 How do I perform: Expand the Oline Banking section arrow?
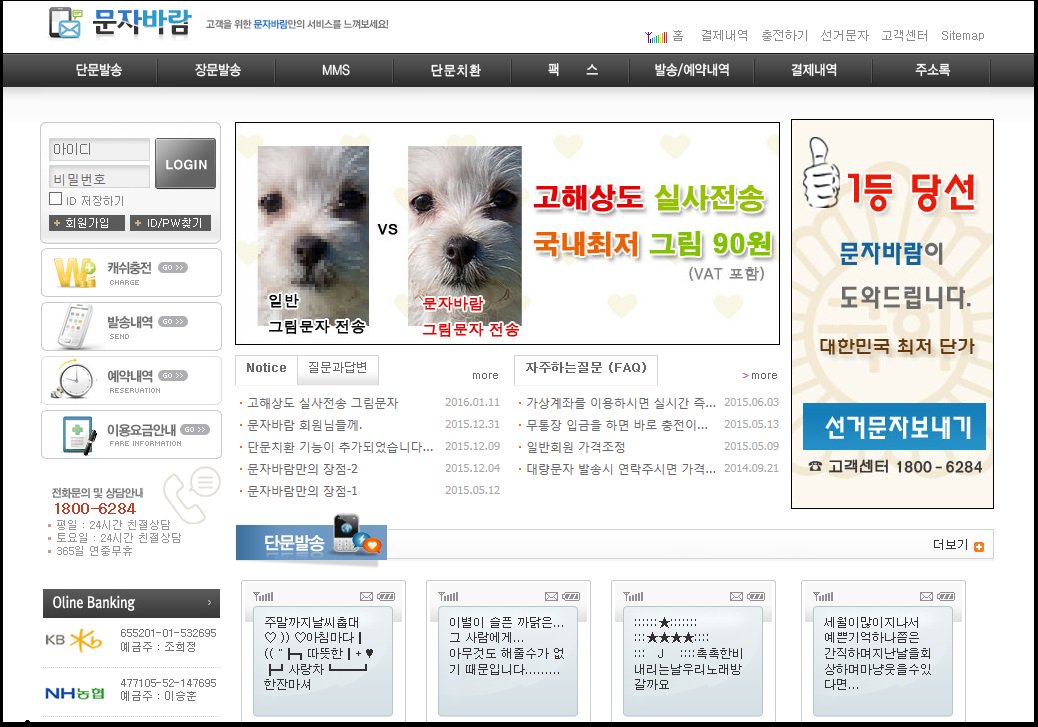pos(211,603)
